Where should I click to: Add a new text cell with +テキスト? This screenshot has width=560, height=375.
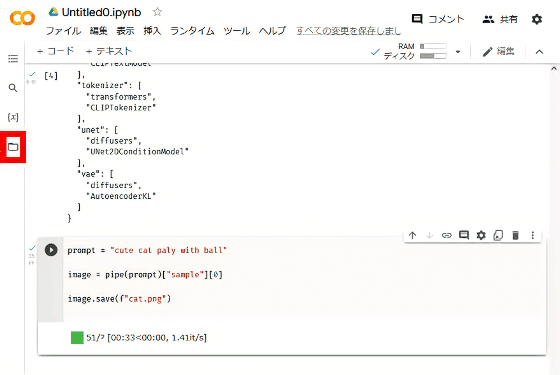click(109, 51)
